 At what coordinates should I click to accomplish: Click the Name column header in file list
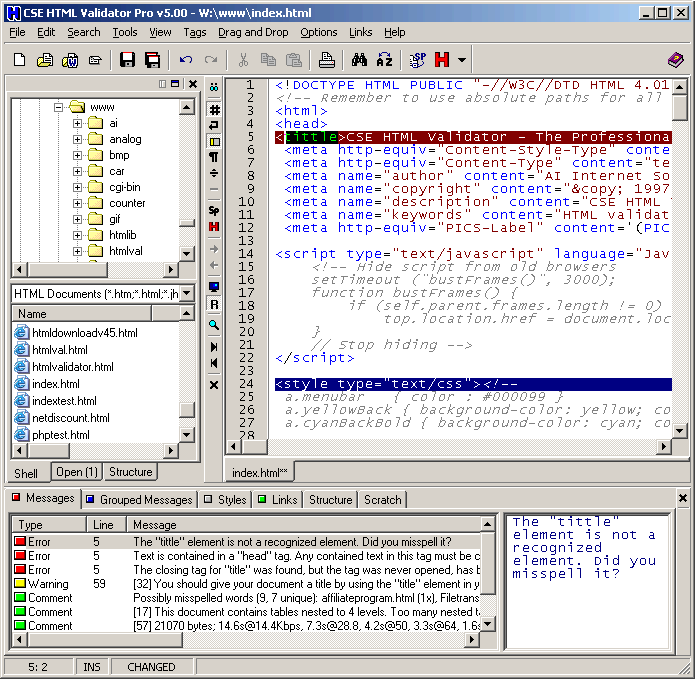(x=82, y=314)
